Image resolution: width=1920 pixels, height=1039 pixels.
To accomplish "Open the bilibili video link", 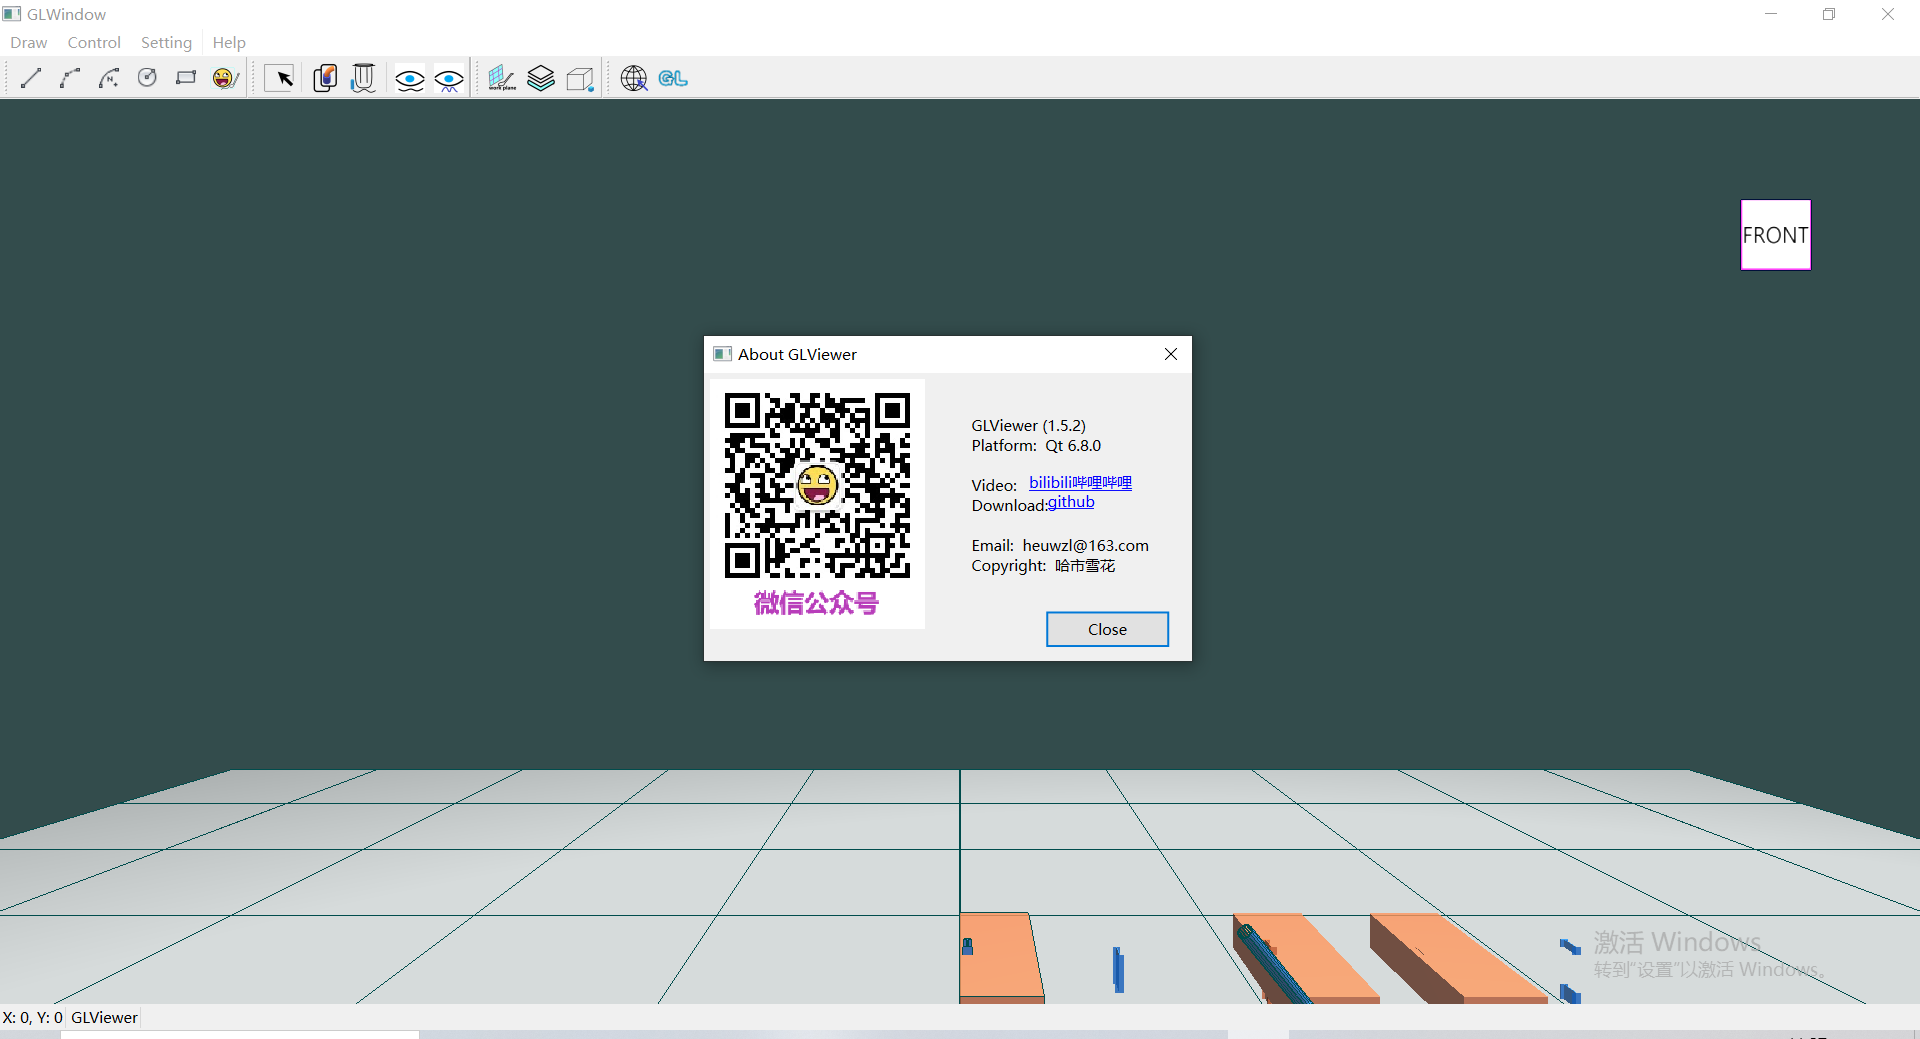I will click(x=1080, y=482).
